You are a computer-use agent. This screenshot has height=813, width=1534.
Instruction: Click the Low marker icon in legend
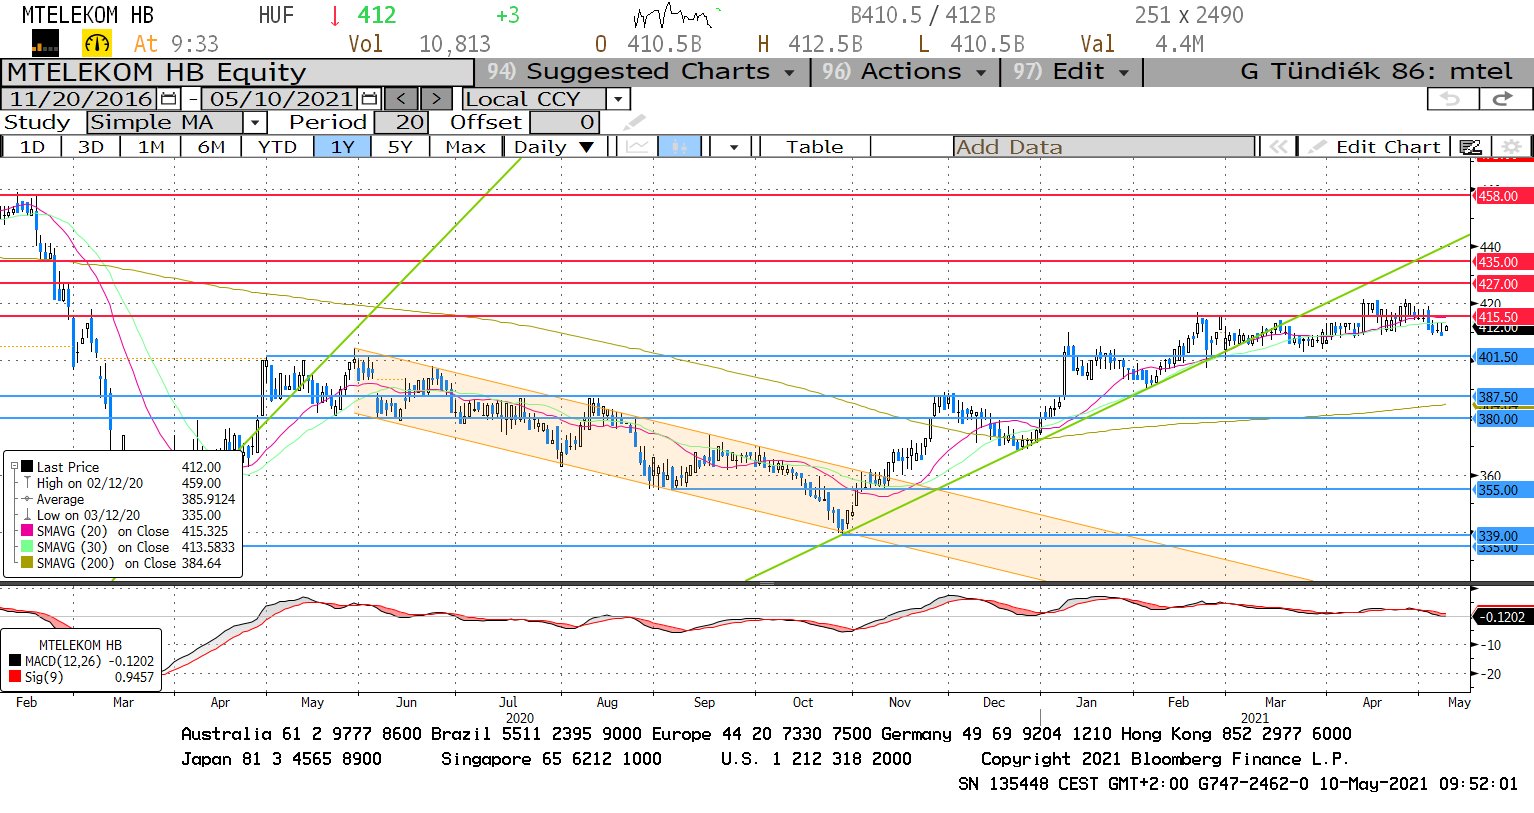(x=27, y=515)
